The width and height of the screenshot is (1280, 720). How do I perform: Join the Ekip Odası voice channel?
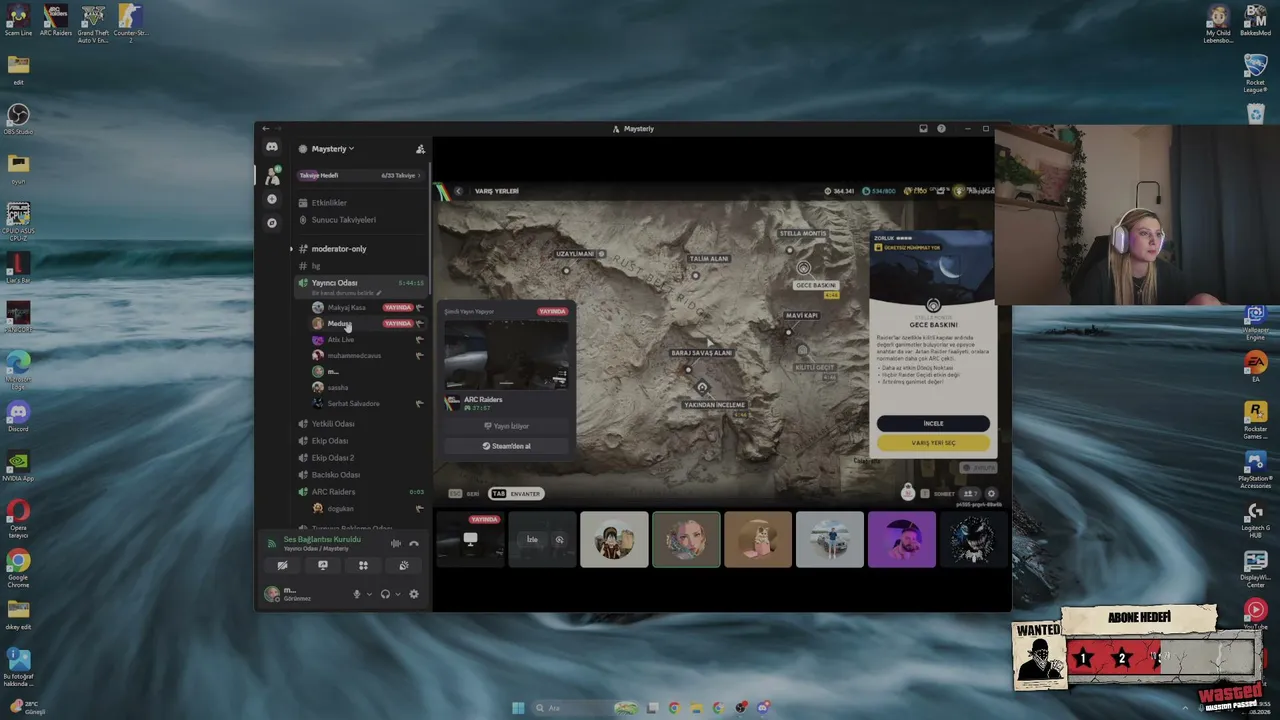(x=329, y=441)
